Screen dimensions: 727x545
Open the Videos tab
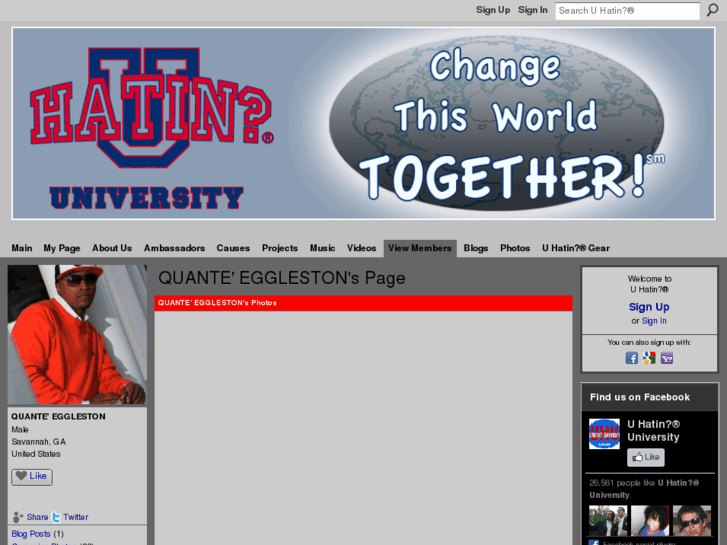(361, 248)
